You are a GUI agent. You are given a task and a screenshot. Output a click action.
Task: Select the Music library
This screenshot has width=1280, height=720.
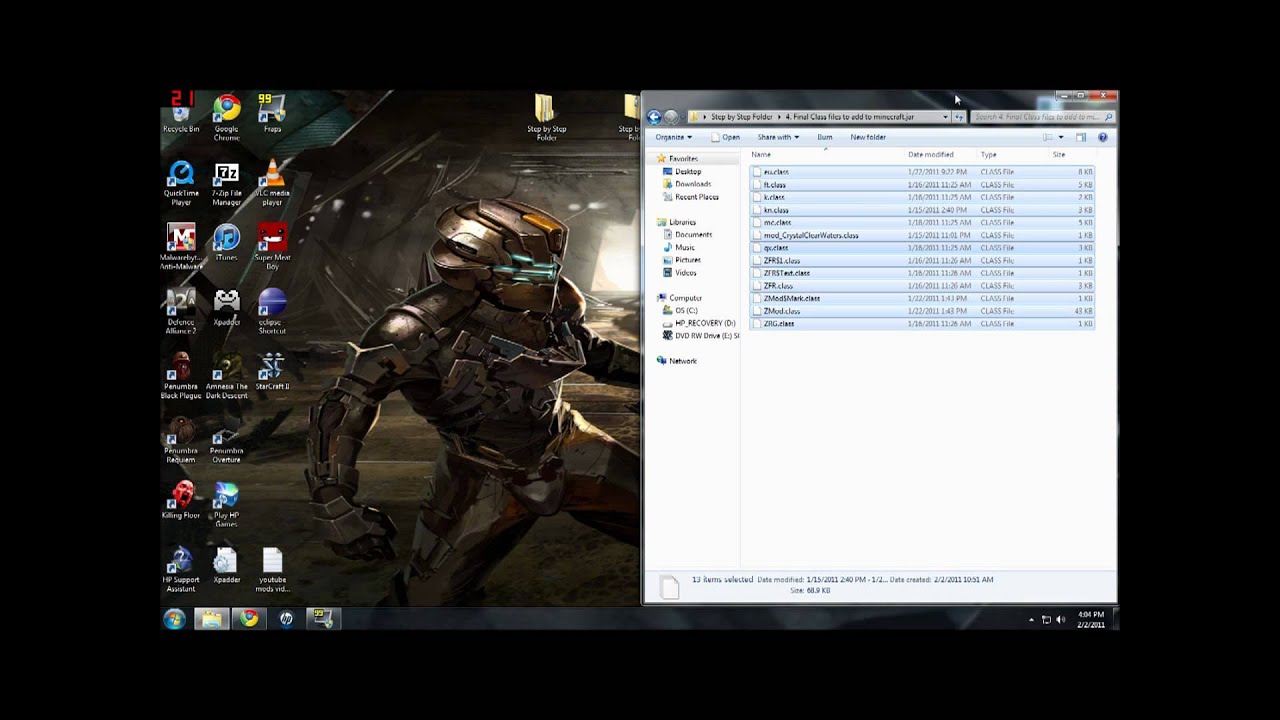[679, 248]
